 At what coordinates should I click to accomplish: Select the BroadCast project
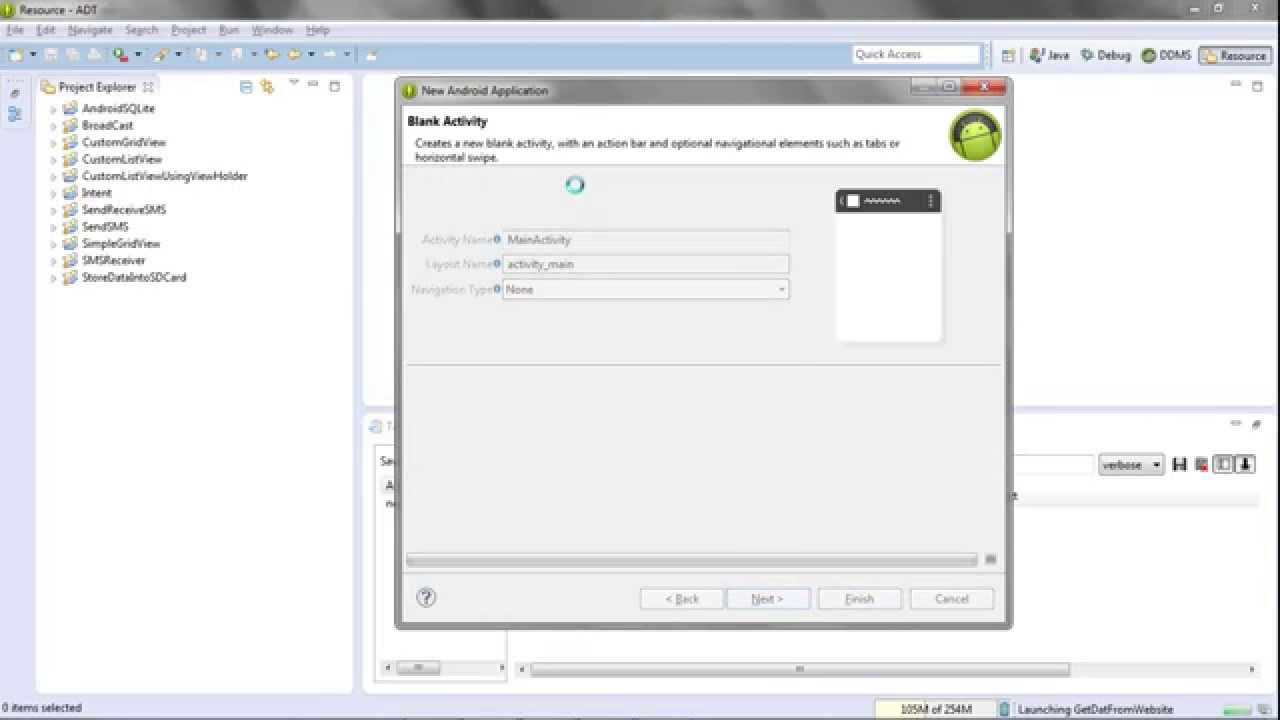coord(107,126)
